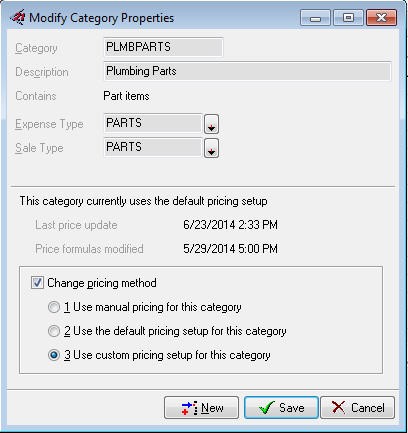Select Use the default pricing setup option

pyautogui.click(x=54, y=331)
